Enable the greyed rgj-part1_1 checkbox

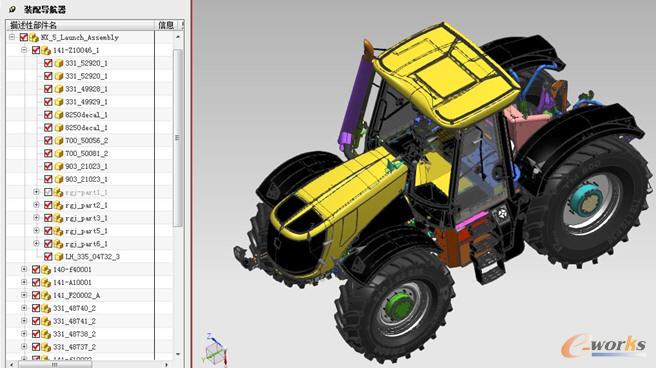(48, 192)
